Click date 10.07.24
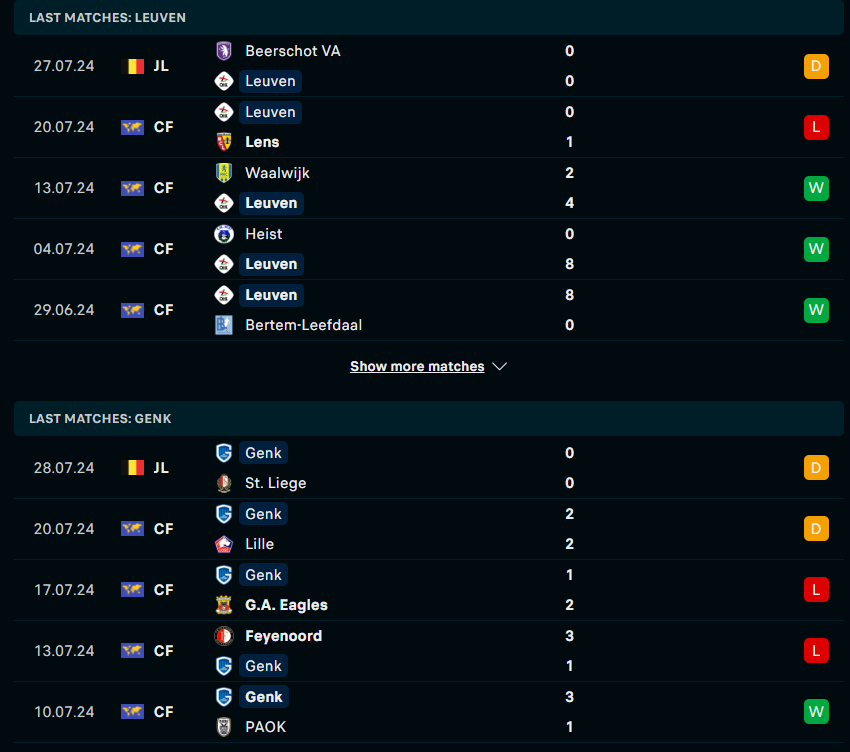 [64, 712]
